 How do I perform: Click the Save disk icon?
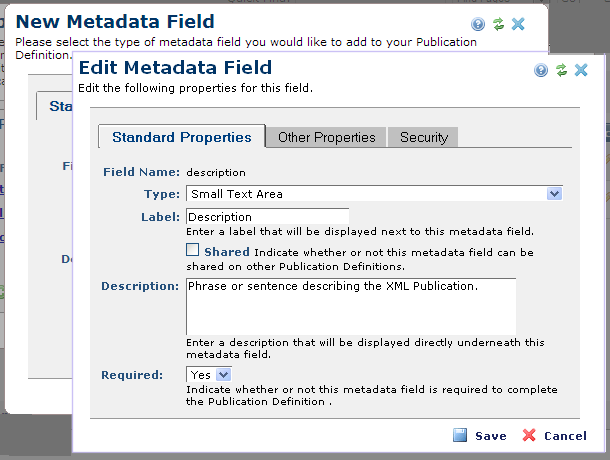click(460, 435)
